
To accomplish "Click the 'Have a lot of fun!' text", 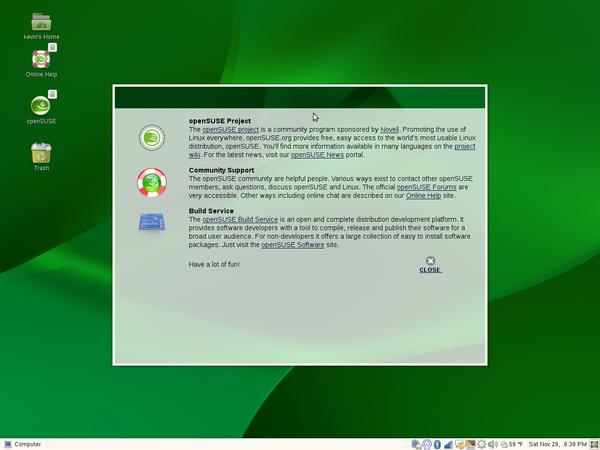I will pos(214,264).
